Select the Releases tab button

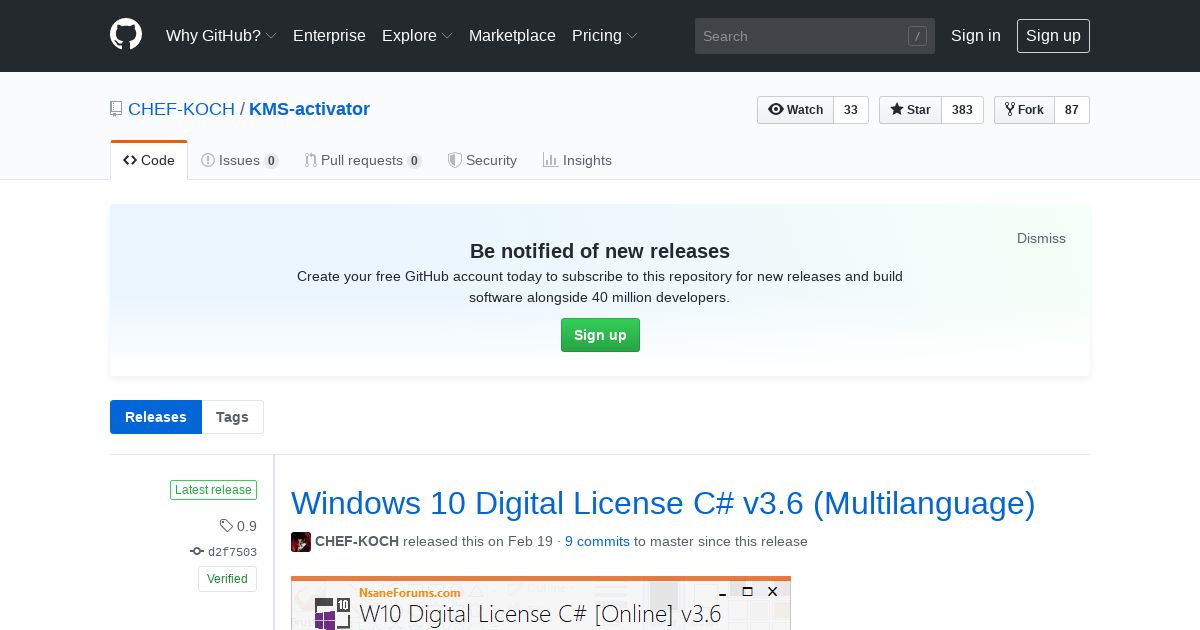pyautogui.click(x=156, y=417)
